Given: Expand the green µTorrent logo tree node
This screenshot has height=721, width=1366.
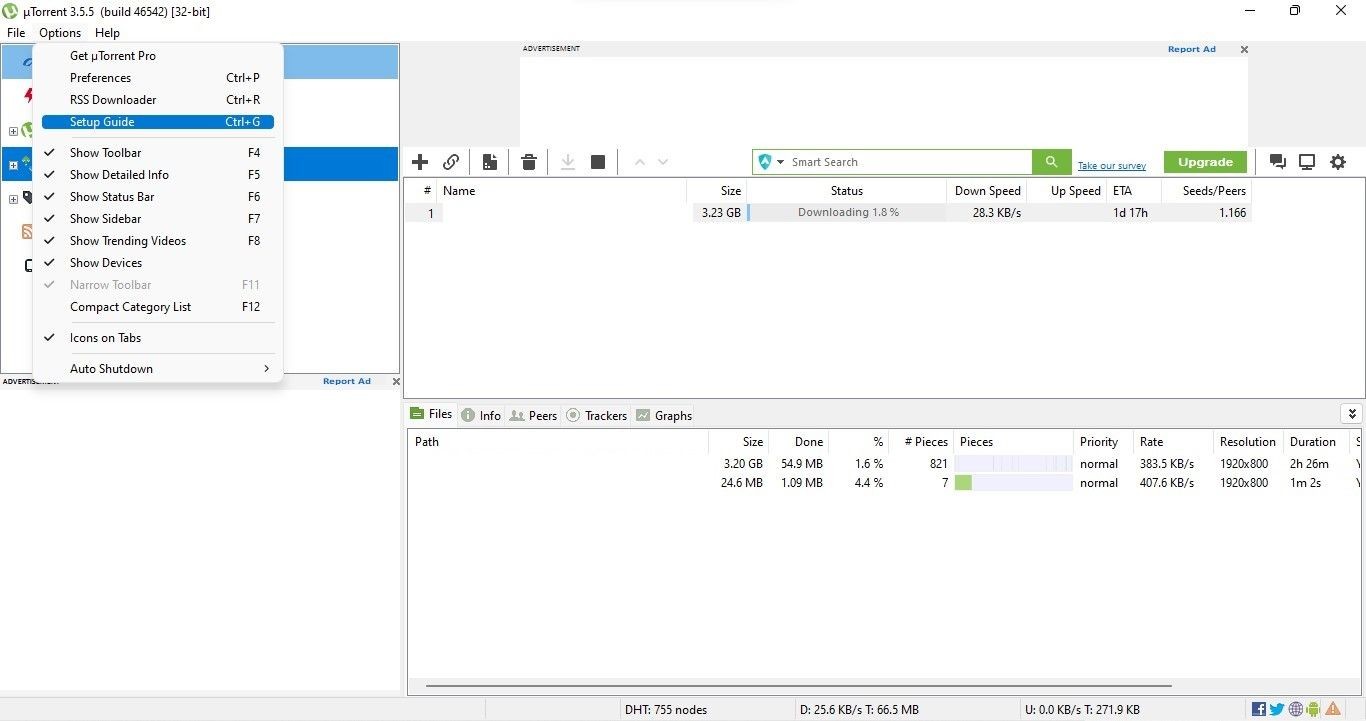Looking at the screenshot, I should point(13,131).
